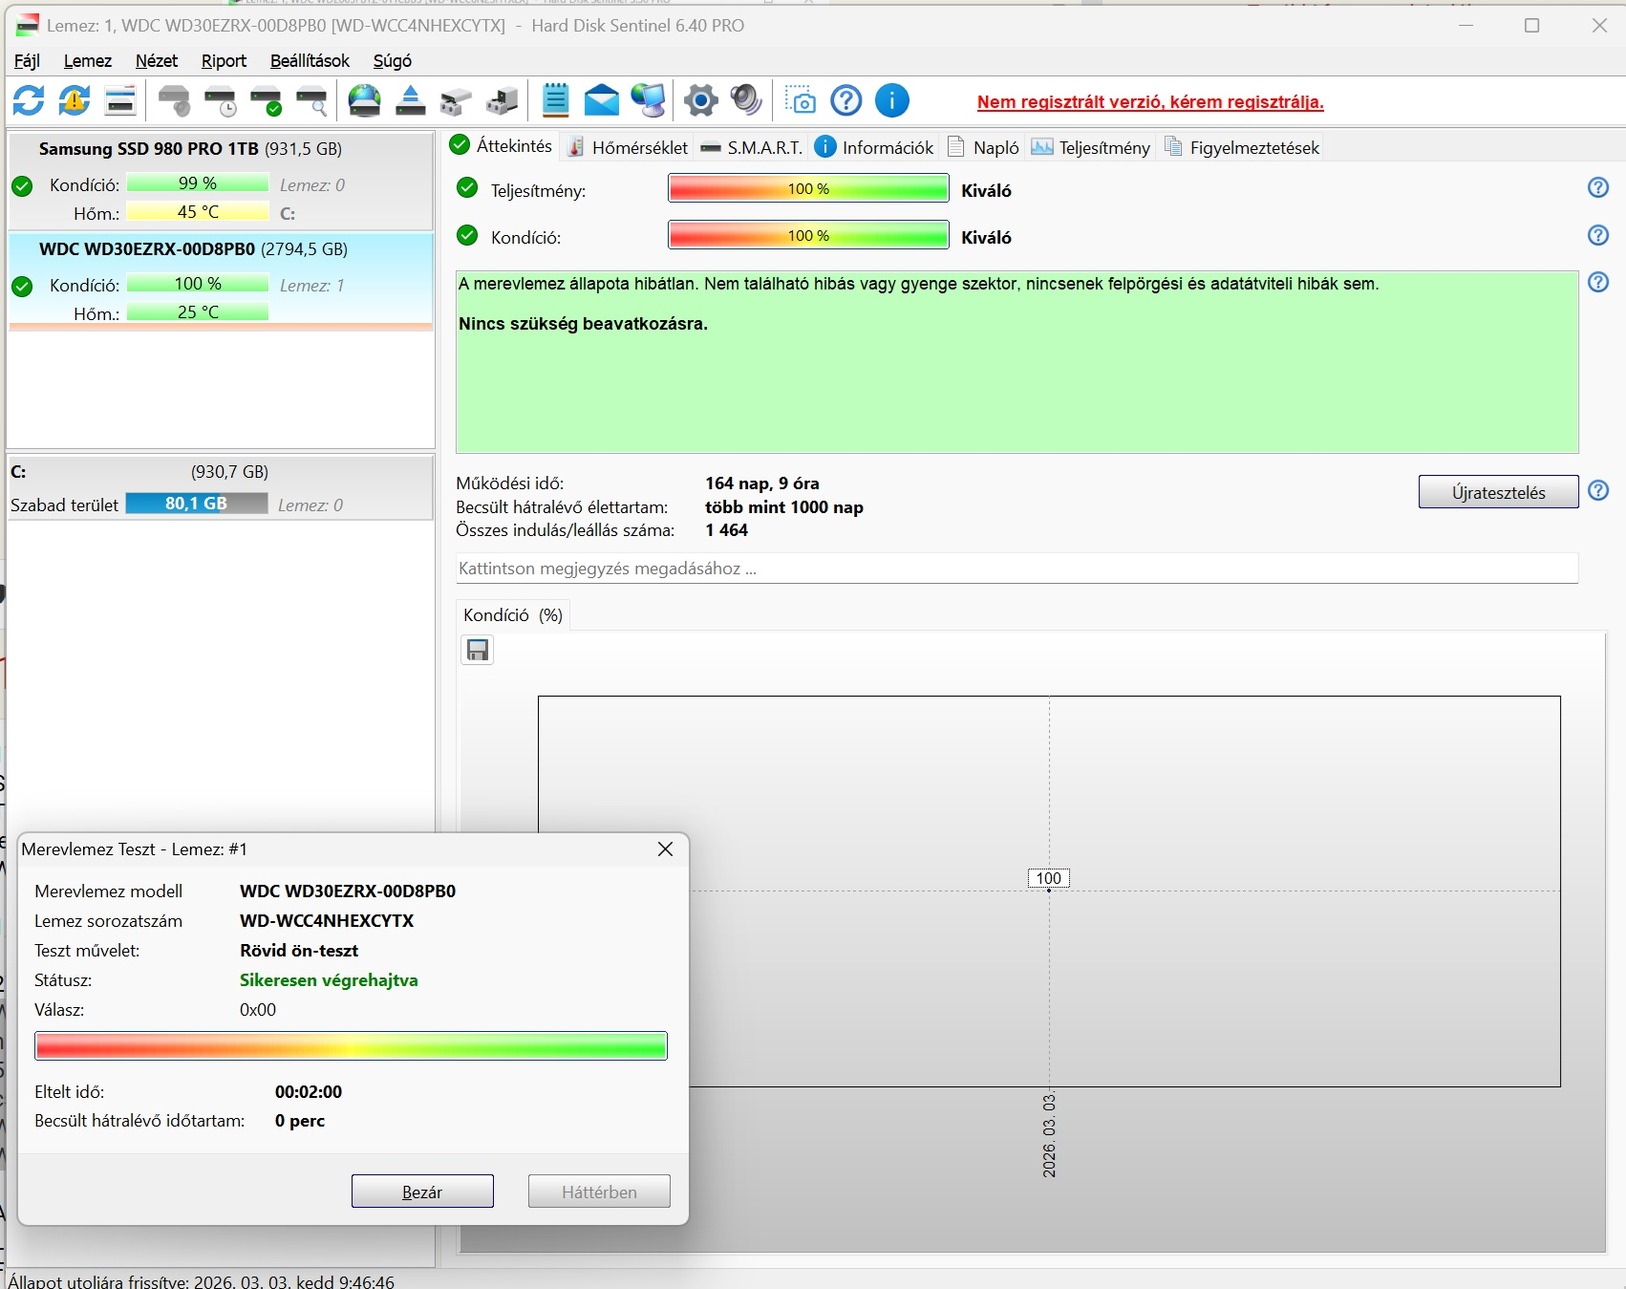Click the disk test progress bar
Image resolution: width=1626 pixels, height=1289 pixels.
(x=351, y=1046)
